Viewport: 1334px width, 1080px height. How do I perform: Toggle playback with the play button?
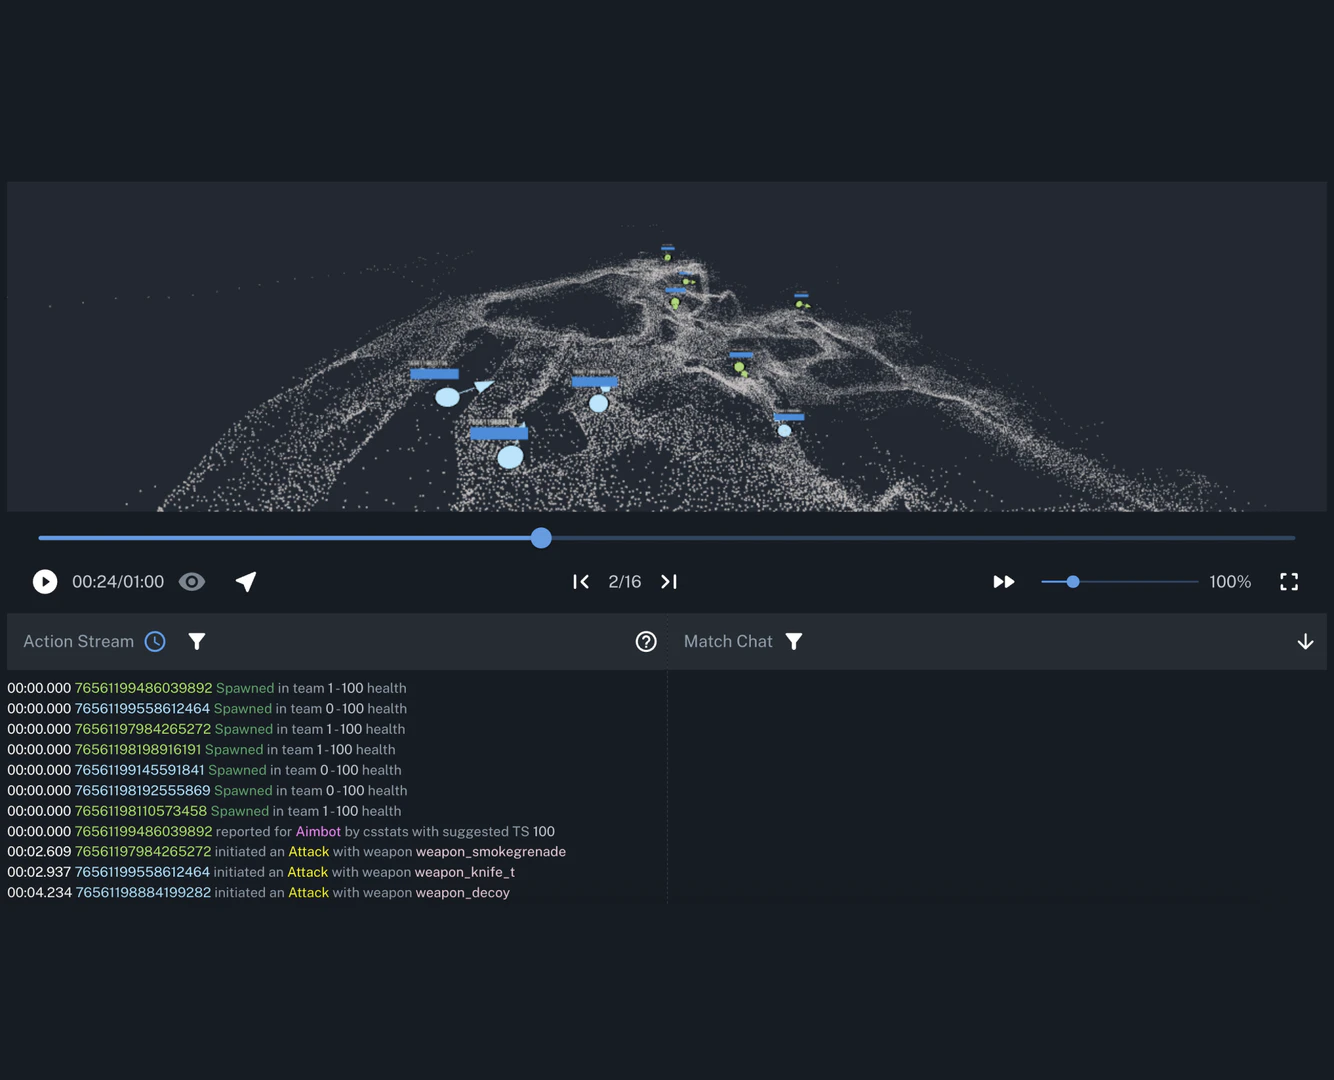tap(45, 581)
